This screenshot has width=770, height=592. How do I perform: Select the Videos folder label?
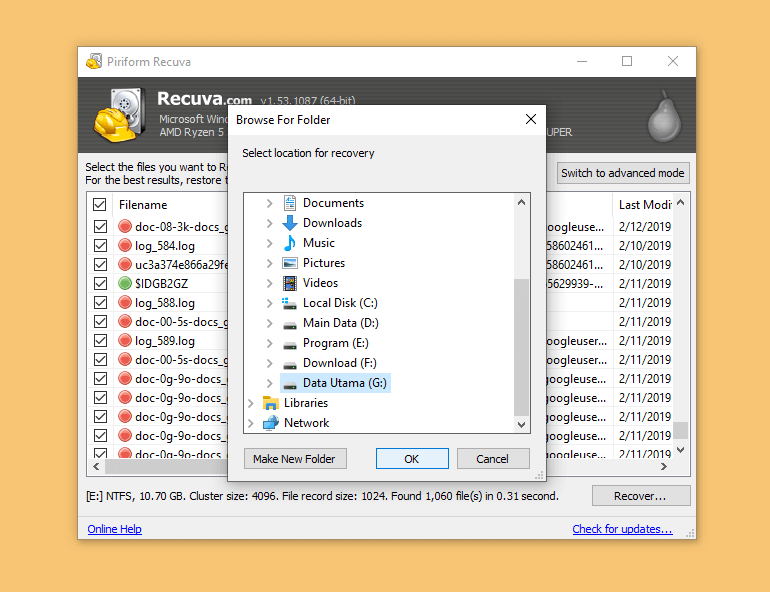pos(320,283)
